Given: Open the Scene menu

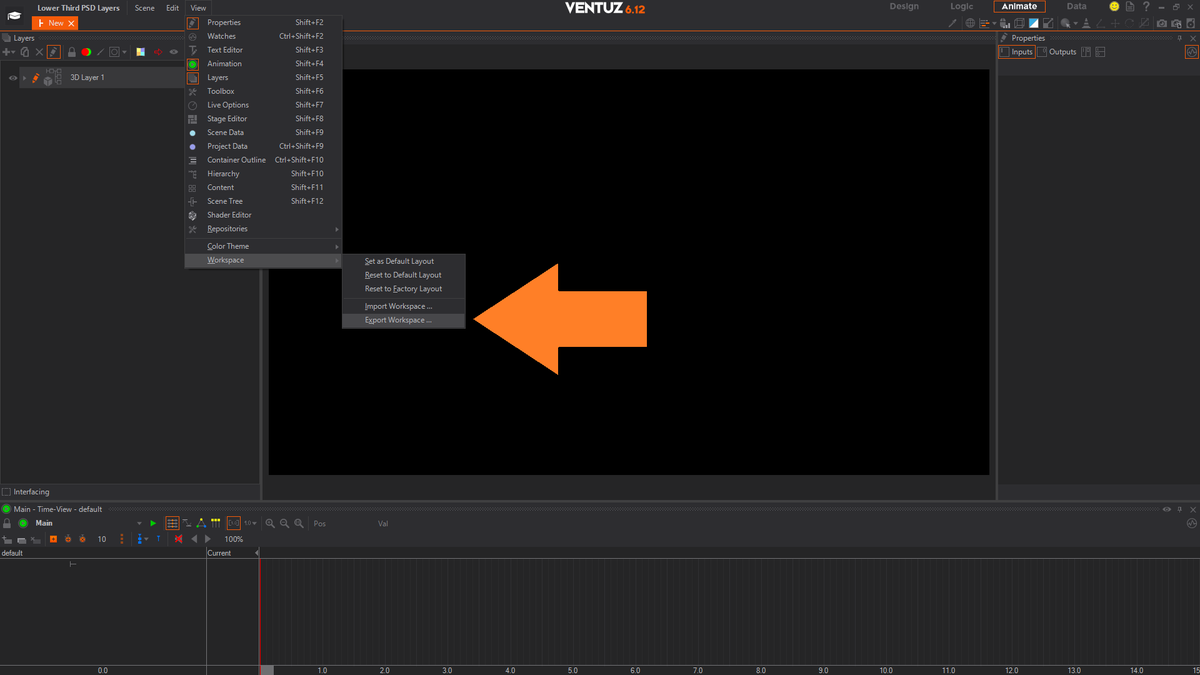Looking at the screenshot, I should click(145, 8).
